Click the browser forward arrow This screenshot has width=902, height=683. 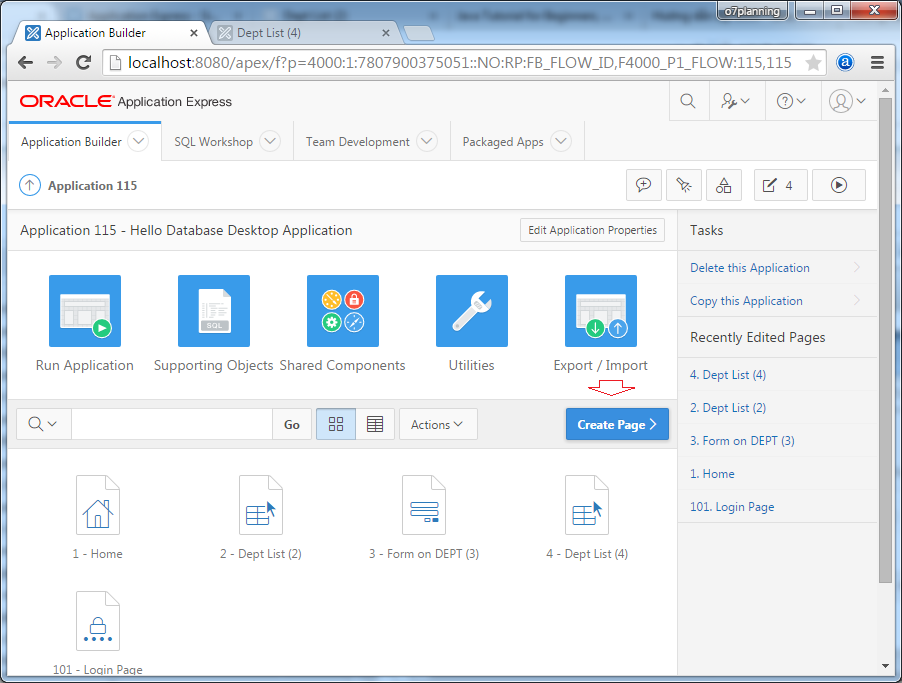coord(54,62)
